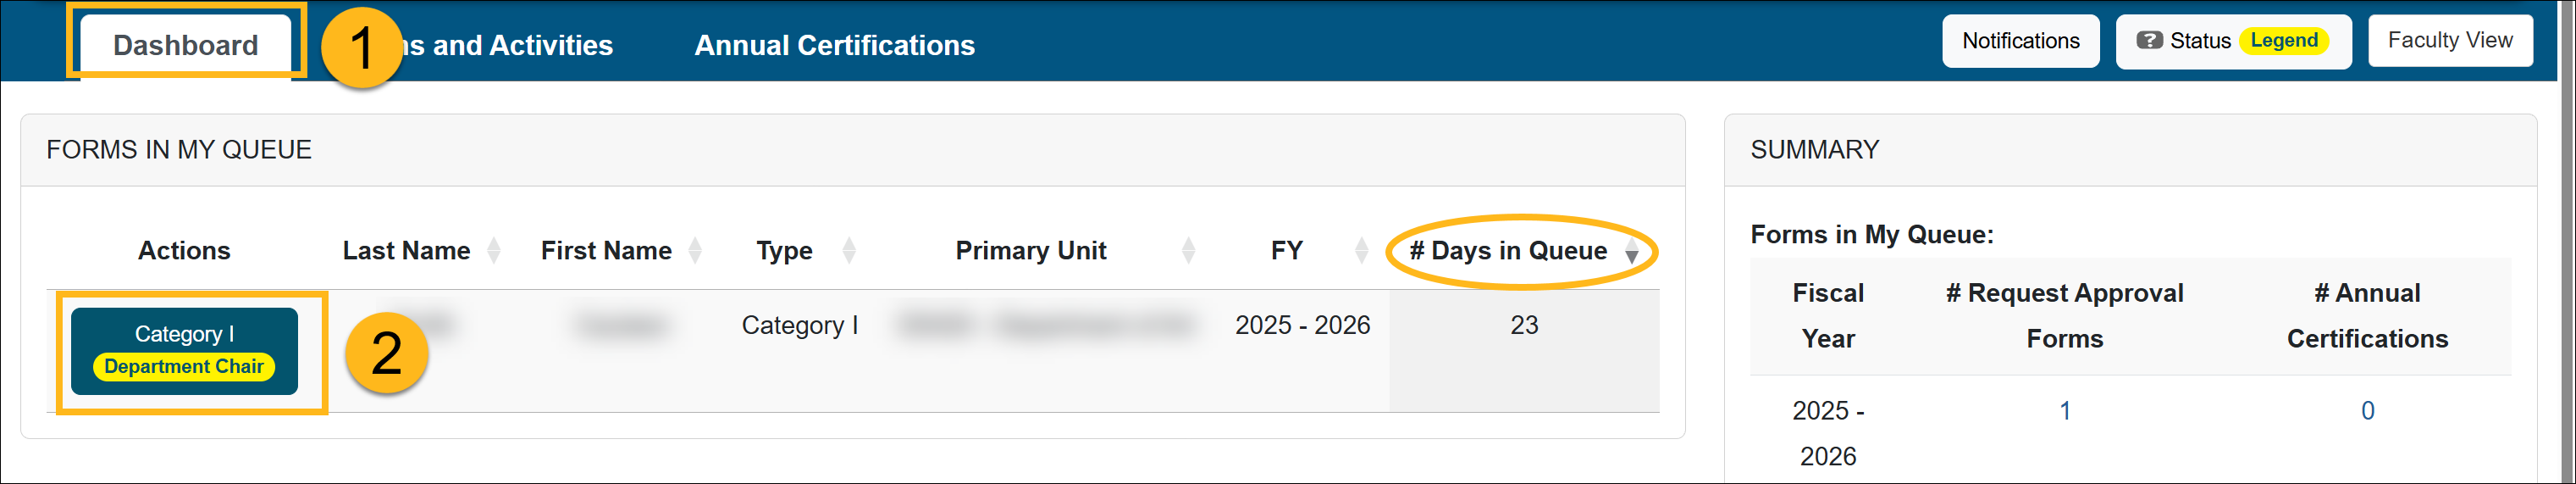The height and width of the screenshot is (484, 2576).
Task: Toggle # Days in Queue sort arrow
Action: 1632,252
